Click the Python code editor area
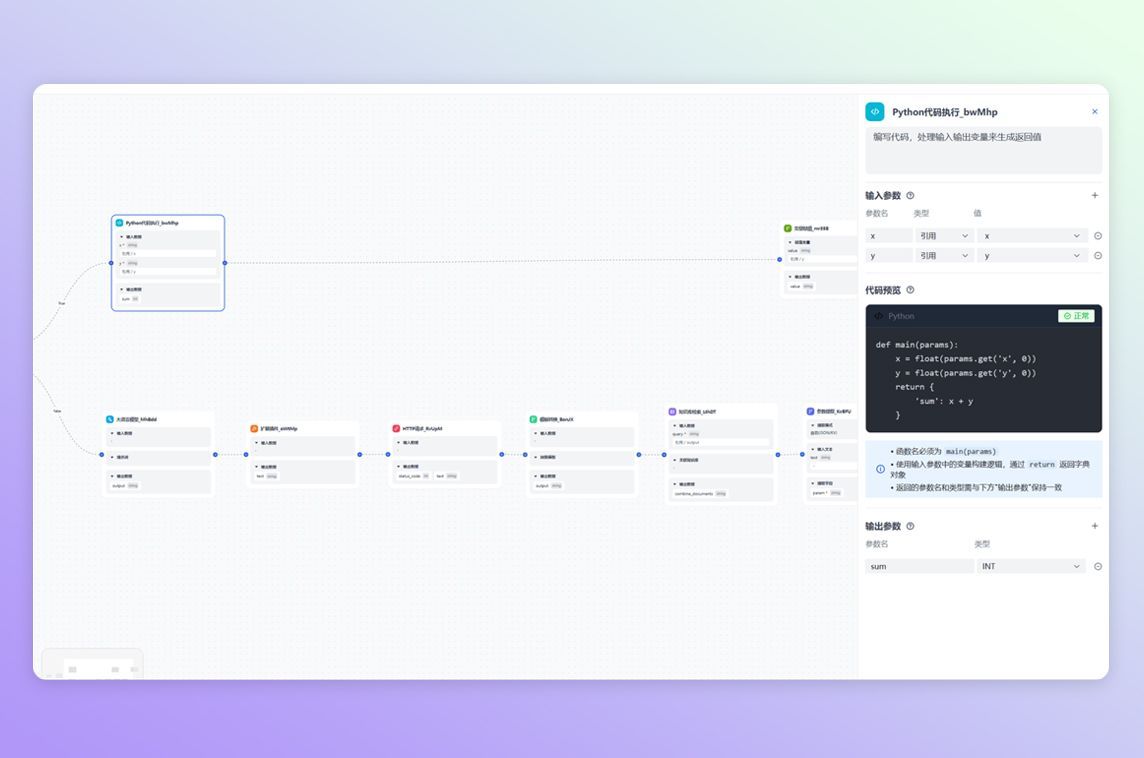1144x758 pixels. pyautogui.click(x=983, y=379)
